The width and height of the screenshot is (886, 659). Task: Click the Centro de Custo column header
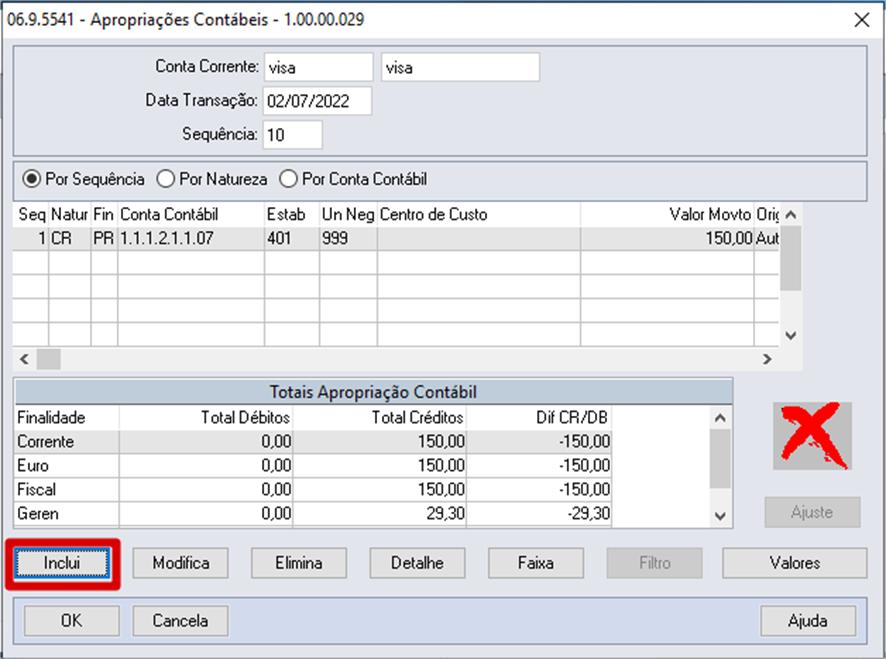[479, 215]
